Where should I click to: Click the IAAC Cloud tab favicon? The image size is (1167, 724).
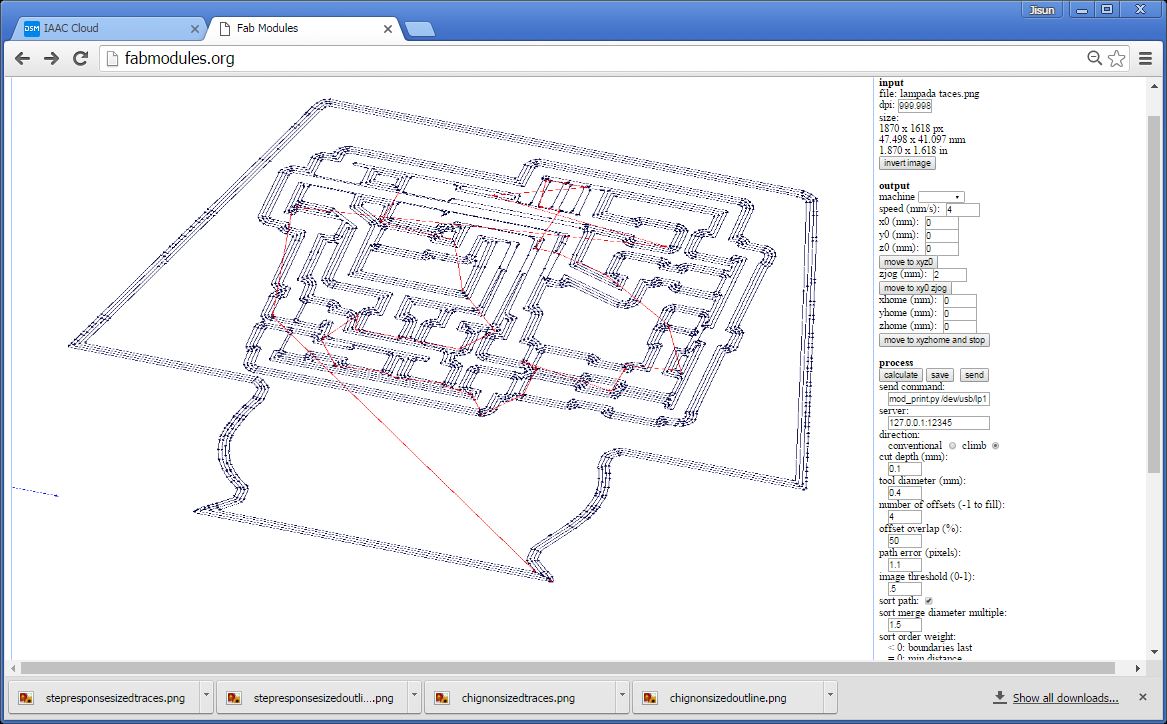tap(31, 28)
